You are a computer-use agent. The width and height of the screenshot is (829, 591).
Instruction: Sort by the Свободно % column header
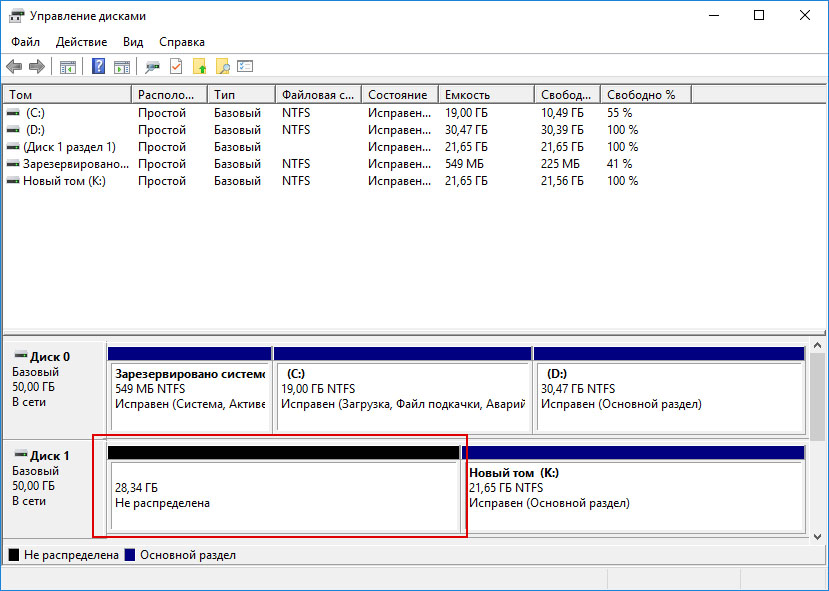point(646,95)
